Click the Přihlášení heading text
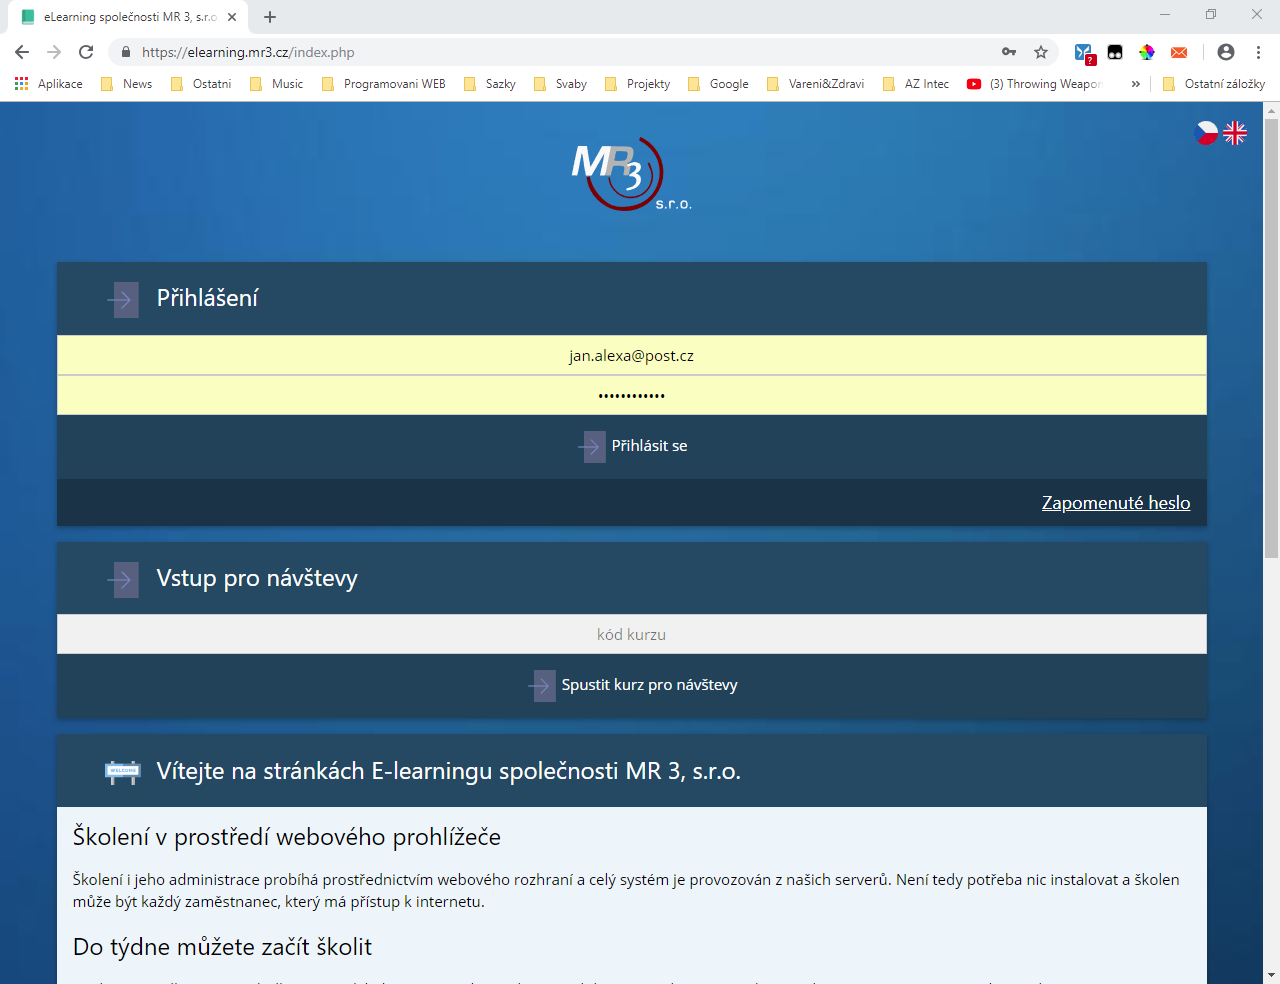1280x984 pixels. (x=207, y=298)
